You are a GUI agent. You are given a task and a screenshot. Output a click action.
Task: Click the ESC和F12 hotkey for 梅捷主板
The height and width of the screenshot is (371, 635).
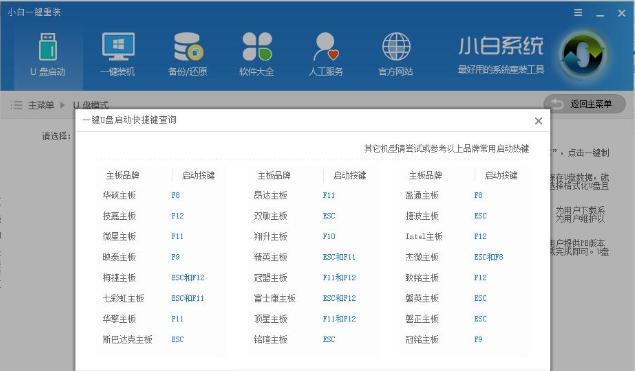[188, 277]
